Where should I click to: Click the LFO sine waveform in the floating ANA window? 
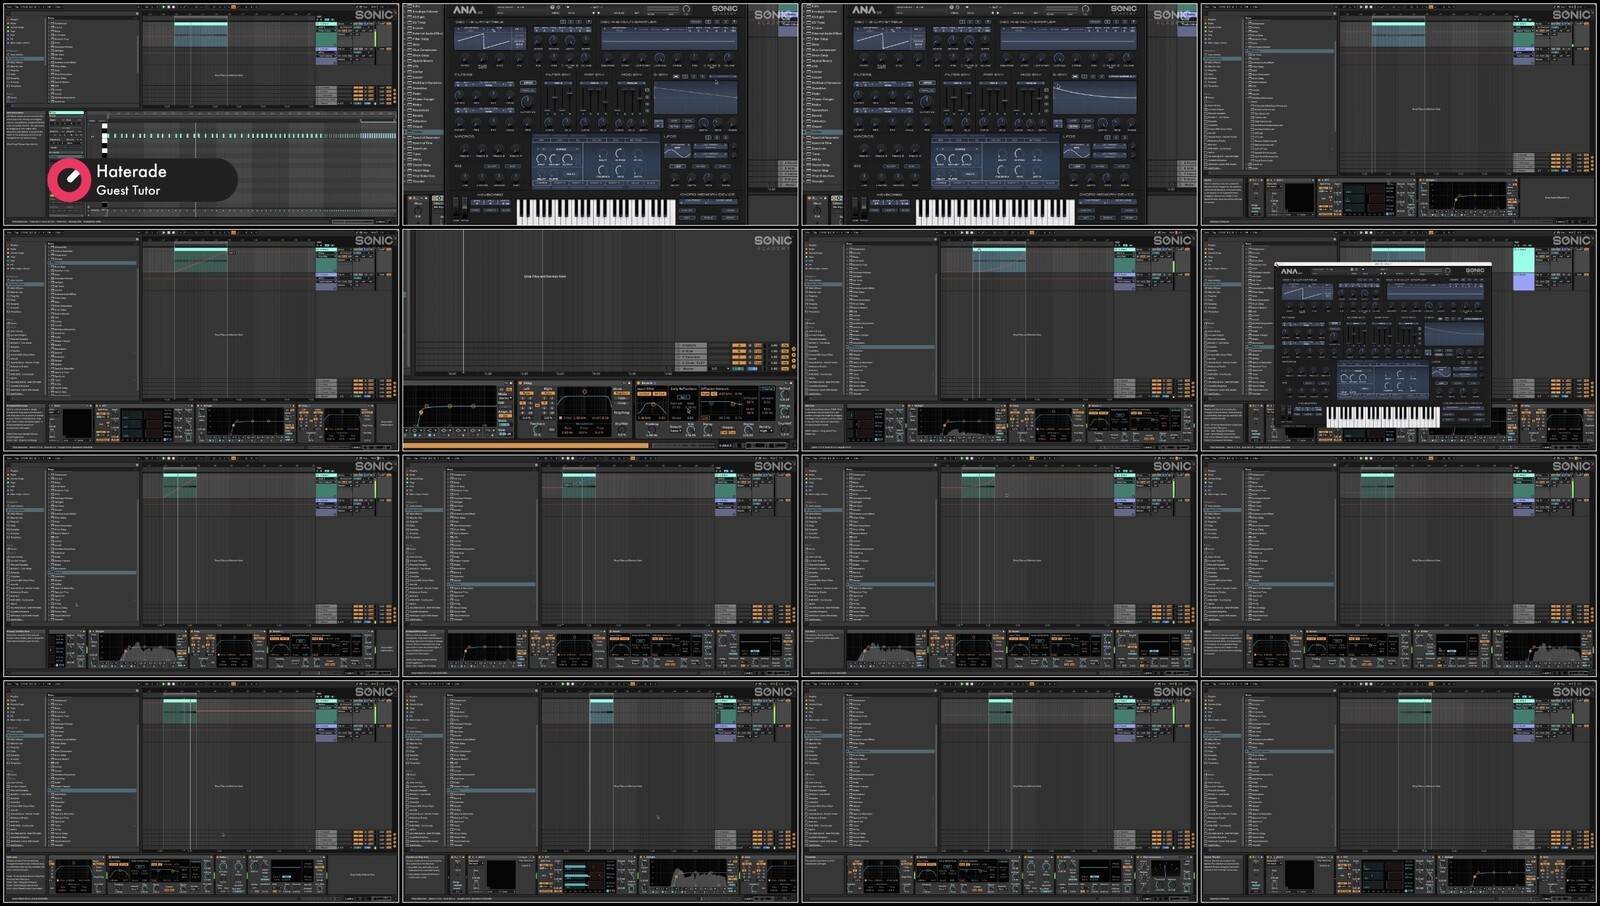click(1443, 372)
